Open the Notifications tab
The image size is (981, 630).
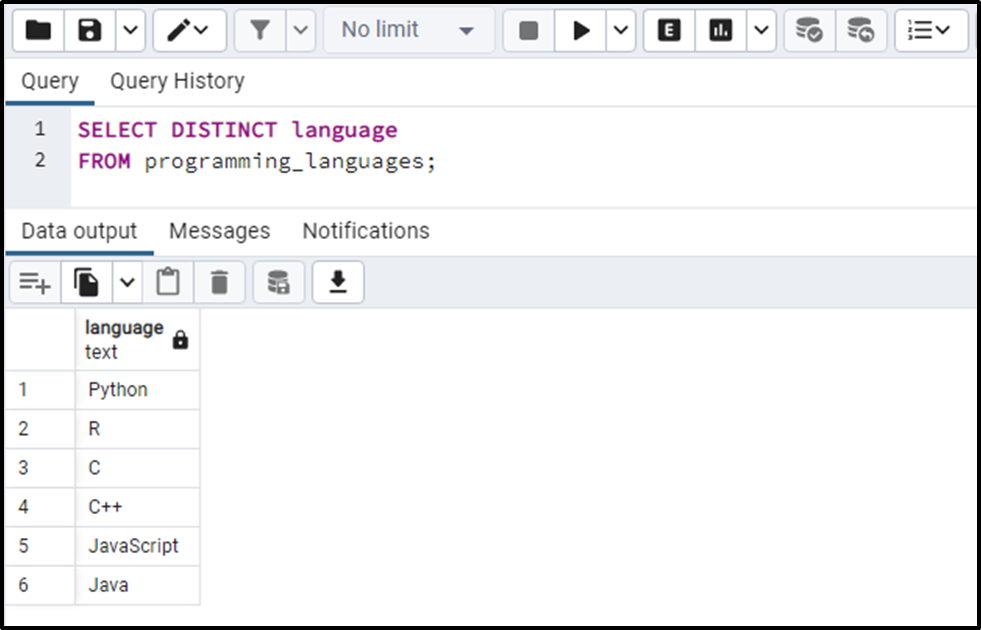(x=366, y=231)
